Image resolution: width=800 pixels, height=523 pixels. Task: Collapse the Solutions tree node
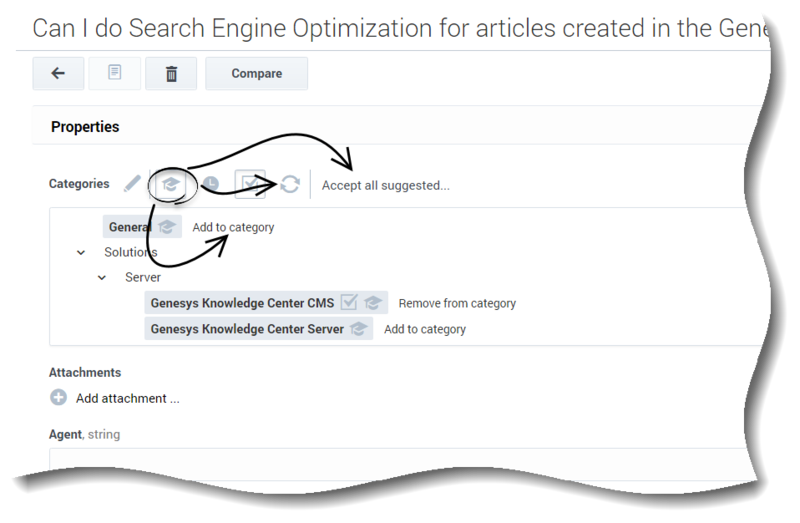[81, 253]
